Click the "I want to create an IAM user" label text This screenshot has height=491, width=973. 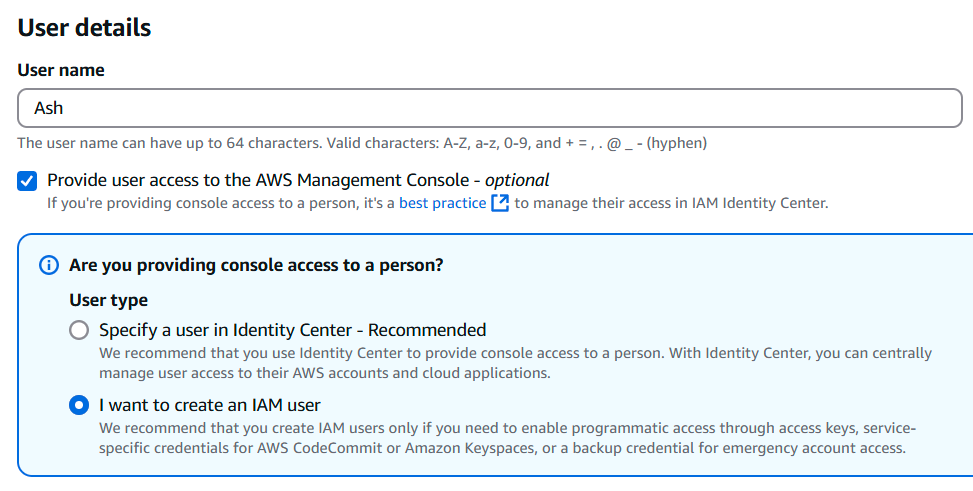209,405
